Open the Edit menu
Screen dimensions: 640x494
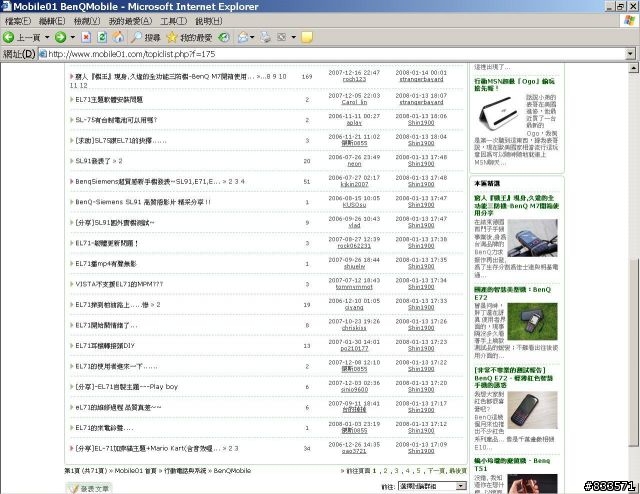pyautogui.click(x=52, y=21)
